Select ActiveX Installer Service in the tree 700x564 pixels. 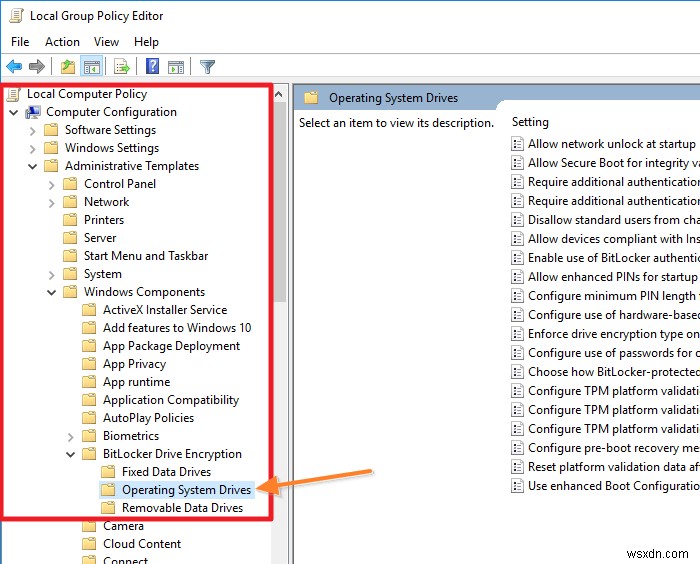pos(165,310)
